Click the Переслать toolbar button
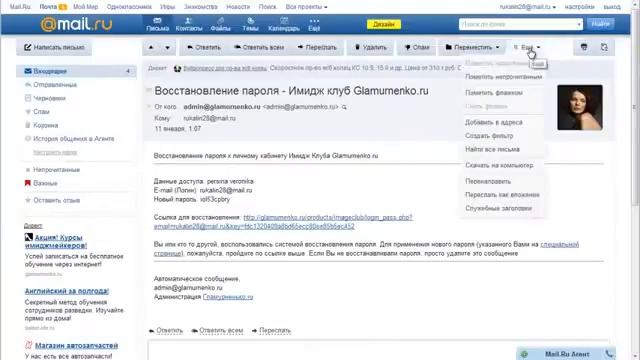The image size is (640, 360). (x=317, y=47)
